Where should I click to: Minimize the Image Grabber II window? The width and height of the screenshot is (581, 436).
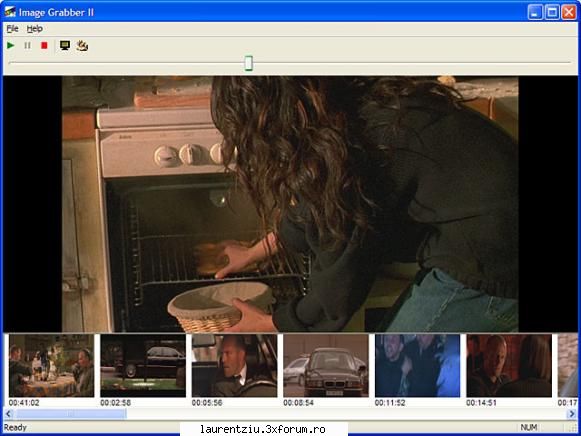click(535, 12)
